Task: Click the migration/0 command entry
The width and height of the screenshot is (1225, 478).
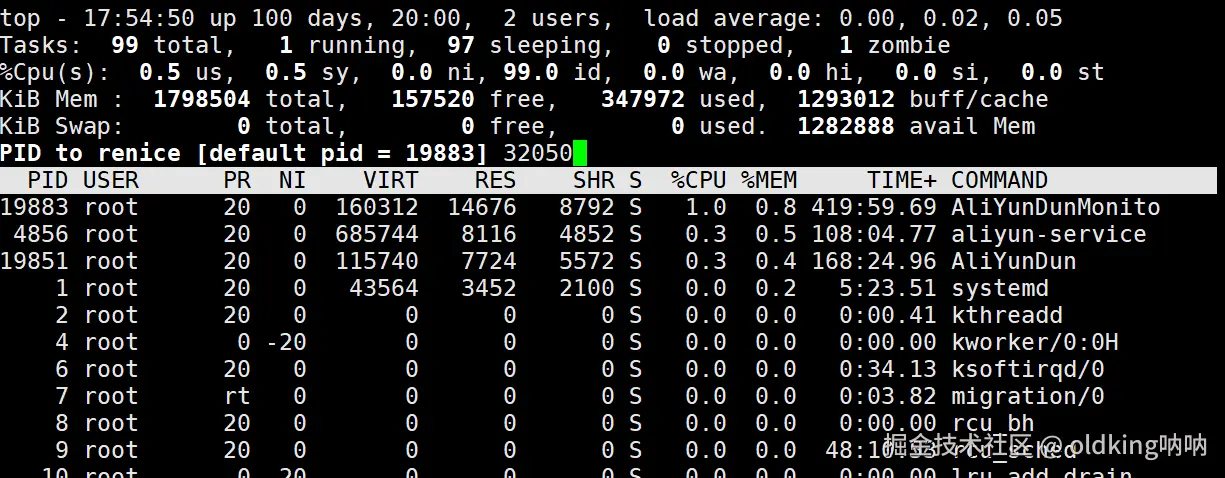Action: pos(1028,396)
